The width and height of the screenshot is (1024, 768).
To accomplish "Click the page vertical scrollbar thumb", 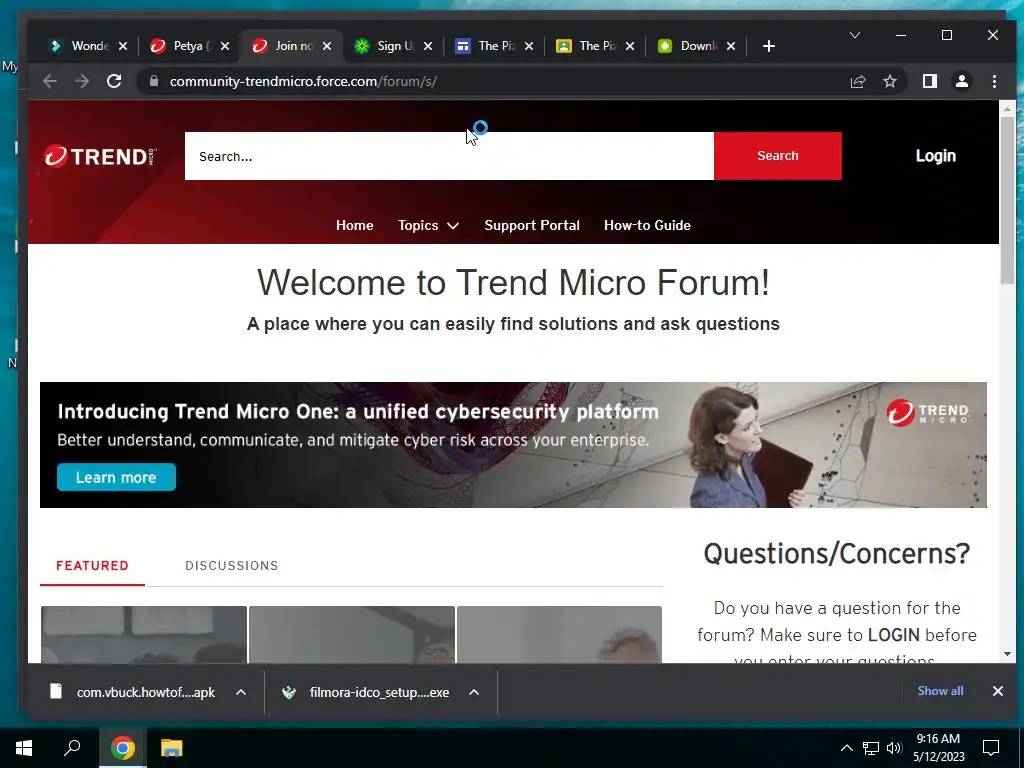I will pyautogui.click(x=1007, y=199).
